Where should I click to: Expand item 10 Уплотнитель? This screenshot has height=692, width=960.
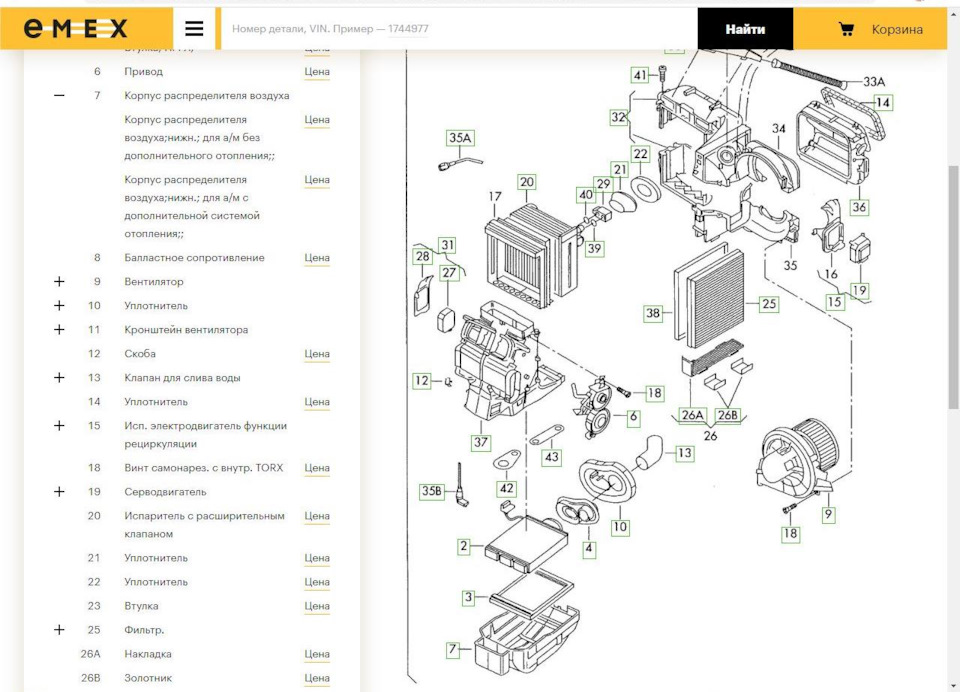(59, 306)
